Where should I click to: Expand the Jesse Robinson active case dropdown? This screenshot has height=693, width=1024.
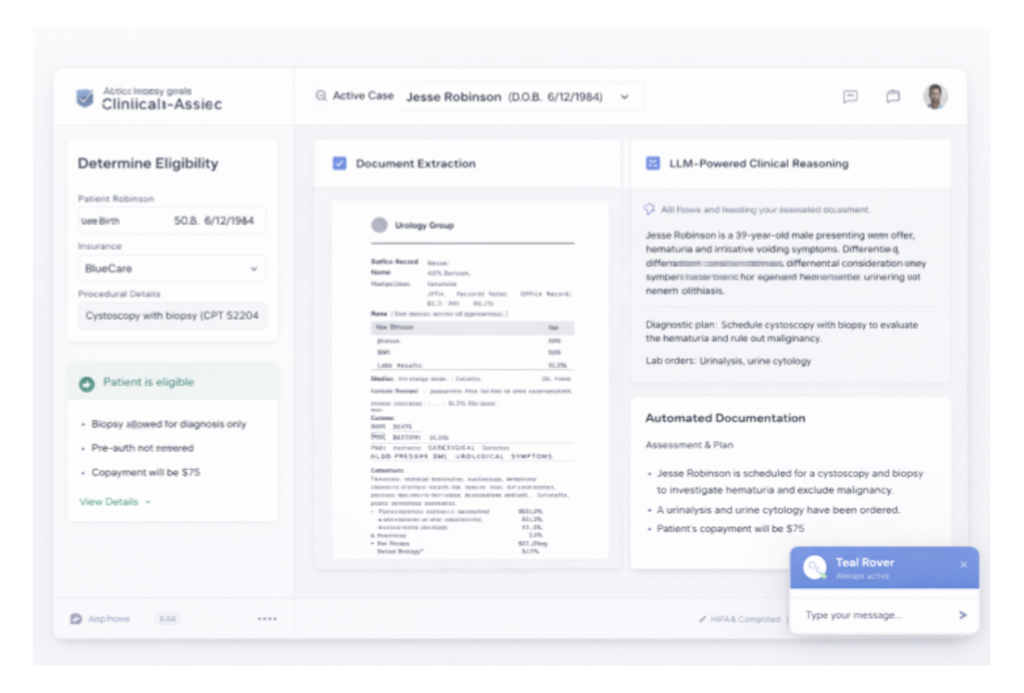(625, 97)
